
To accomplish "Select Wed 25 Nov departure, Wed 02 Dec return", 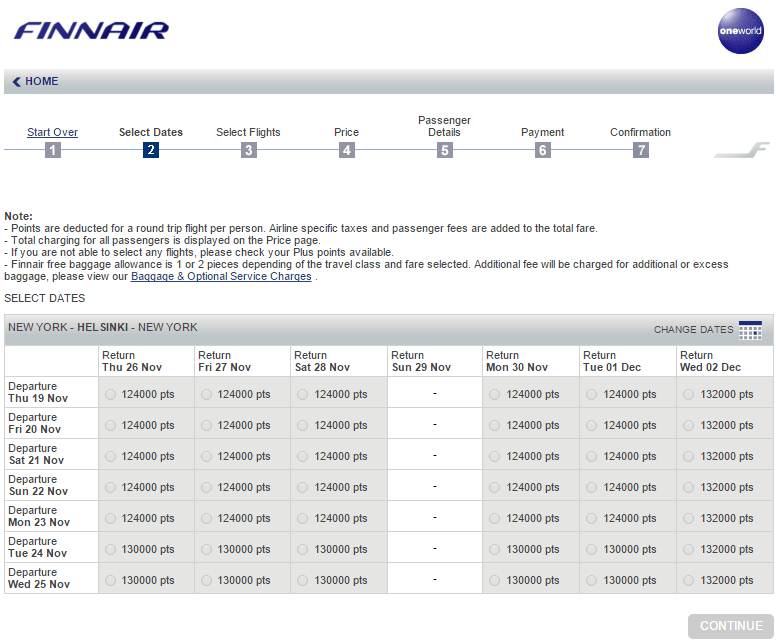I will [688, 581].
